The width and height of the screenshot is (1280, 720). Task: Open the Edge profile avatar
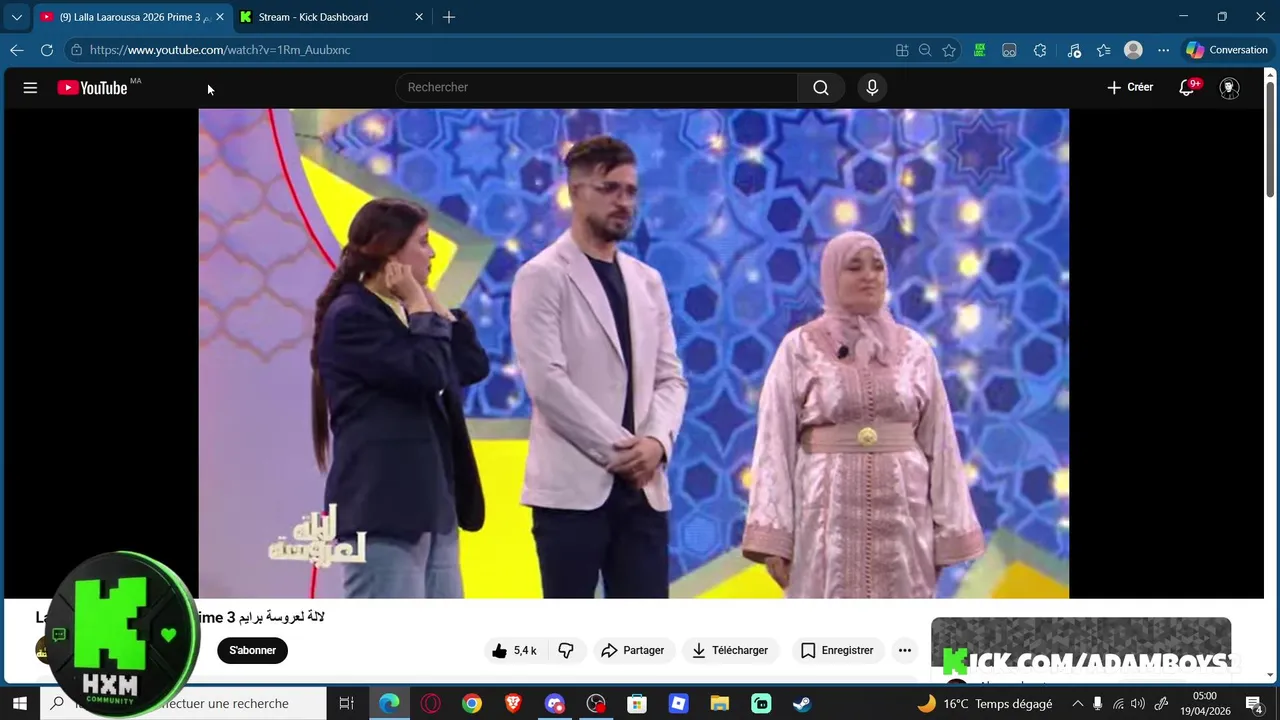[x=1133, y=50]
